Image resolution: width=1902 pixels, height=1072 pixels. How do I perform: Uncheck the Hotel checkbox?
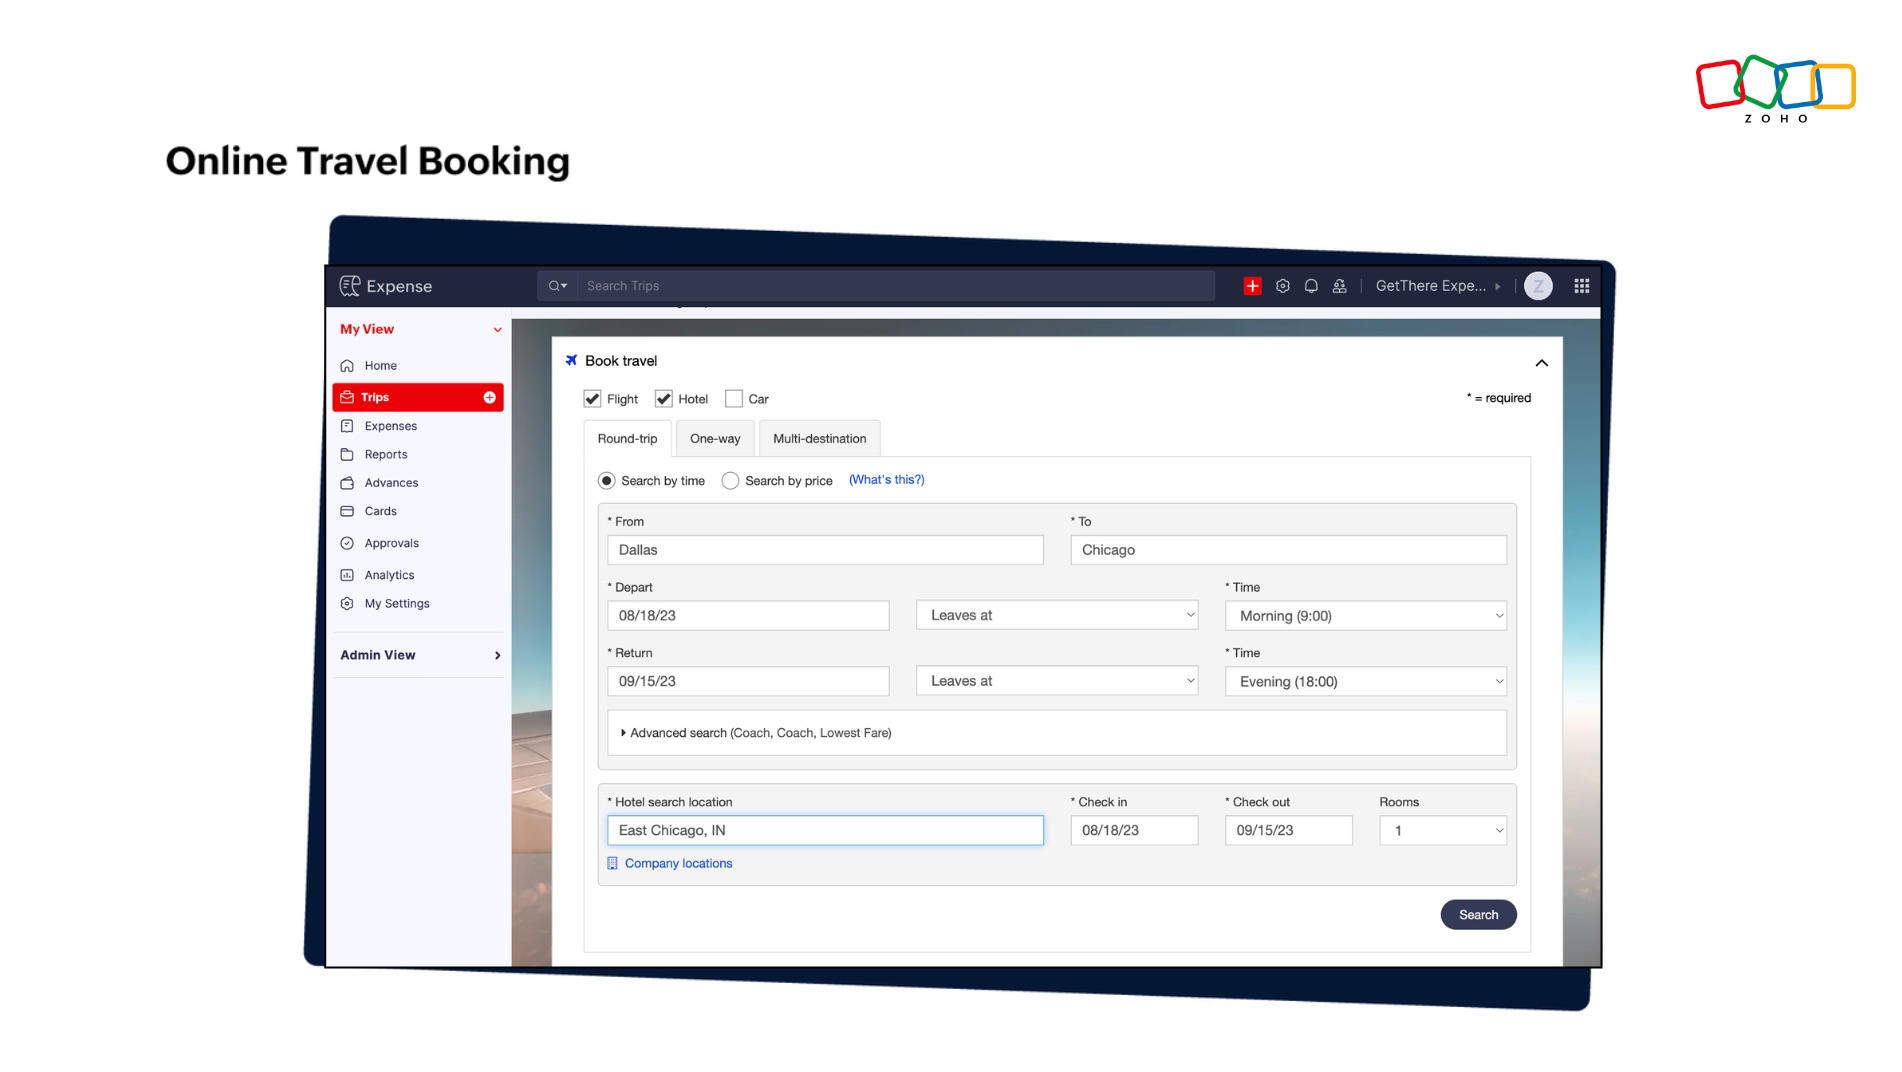click(x=664, y=398)
